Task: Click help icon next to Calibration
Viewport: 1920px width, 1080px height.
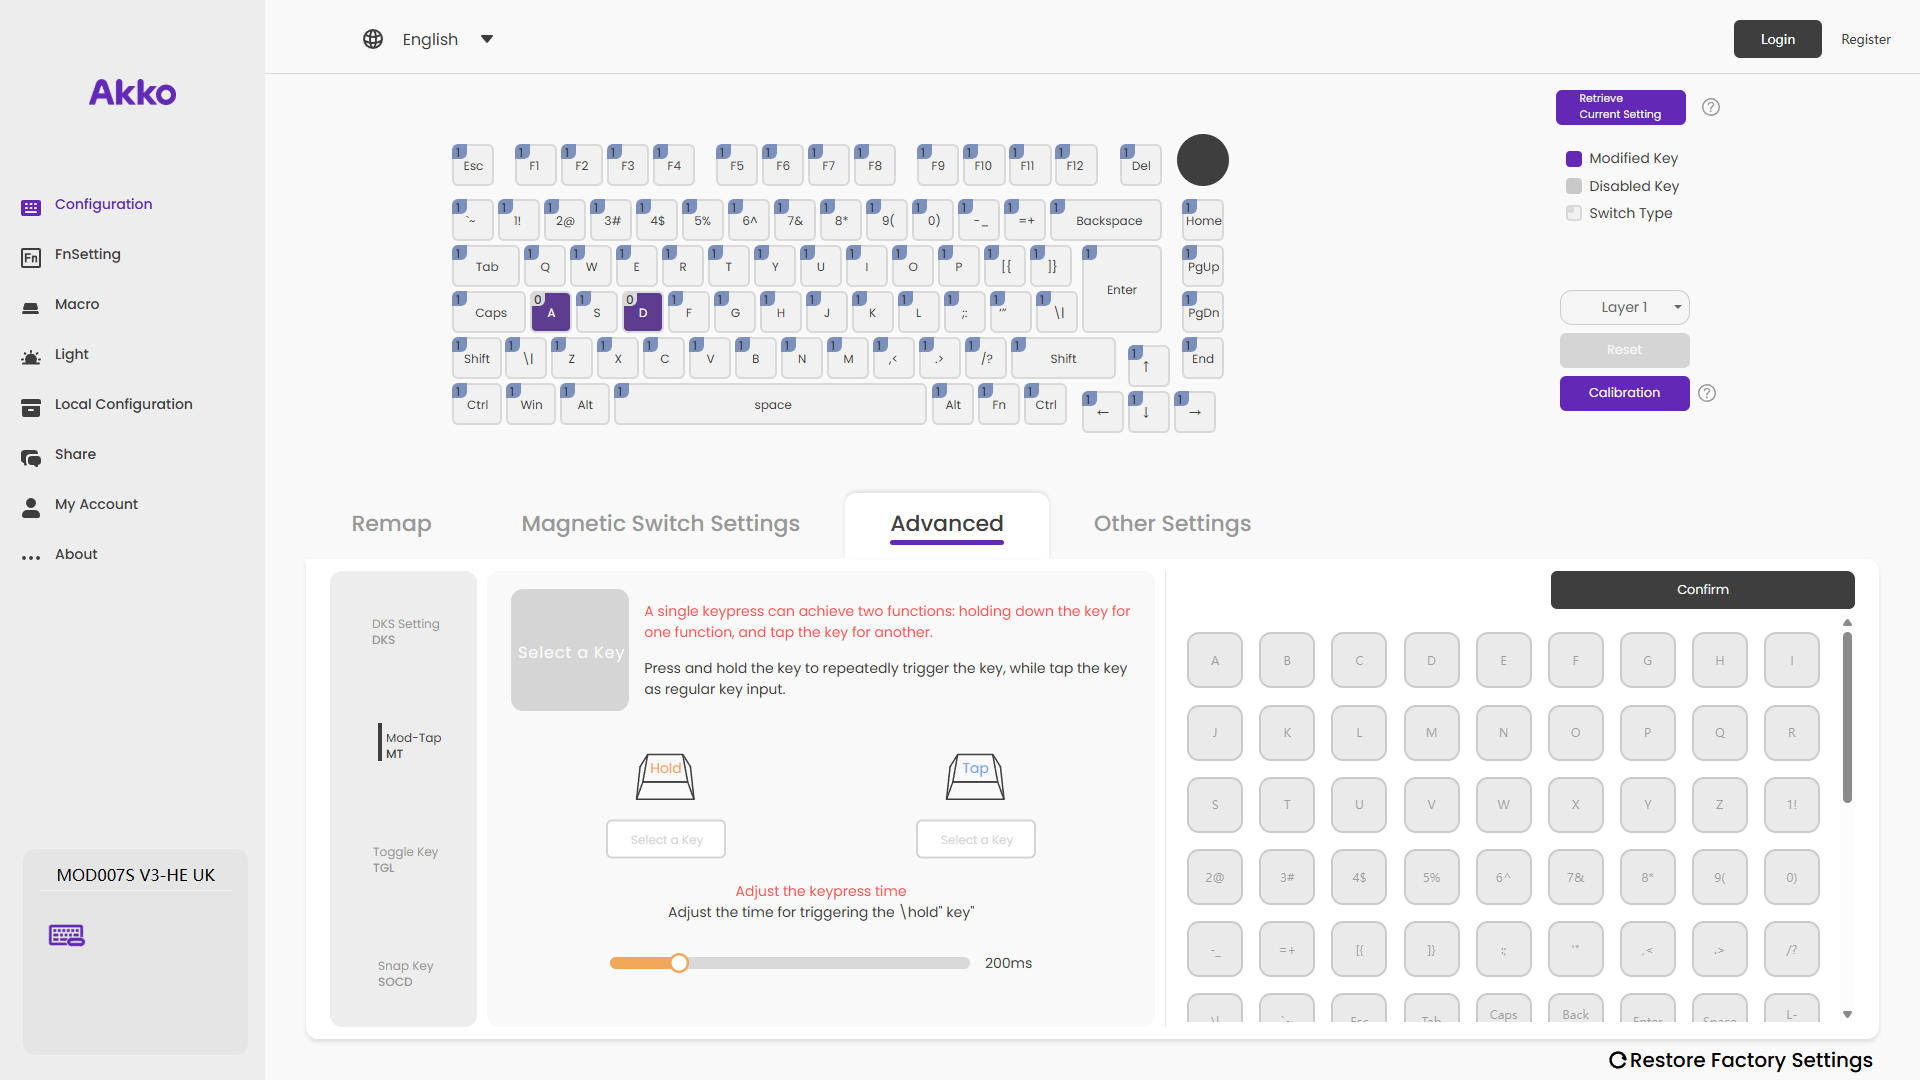Action: (1707, 393)
